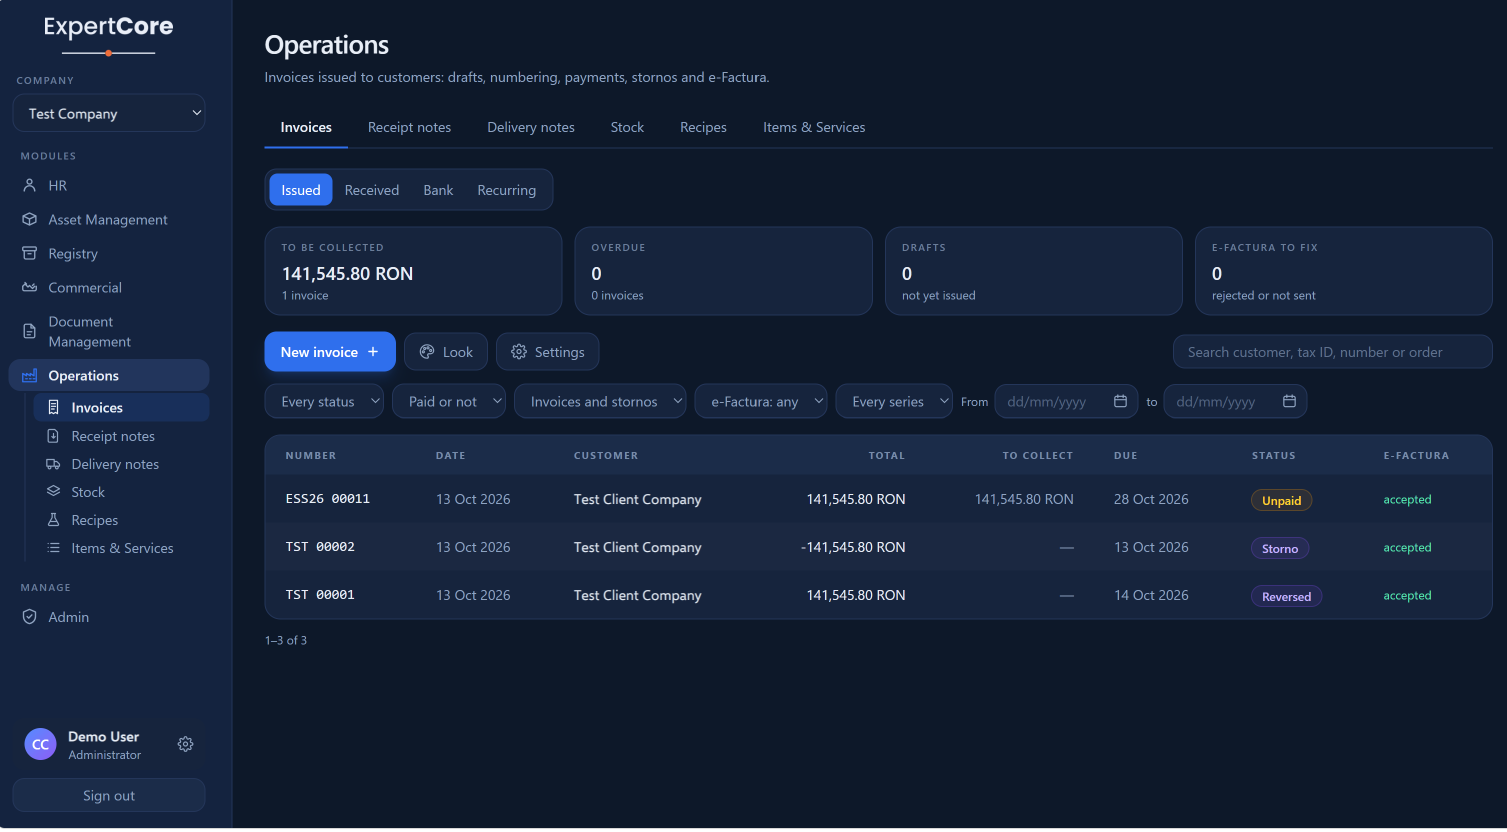Click the Unpaid status badge

coord(1281,501)
